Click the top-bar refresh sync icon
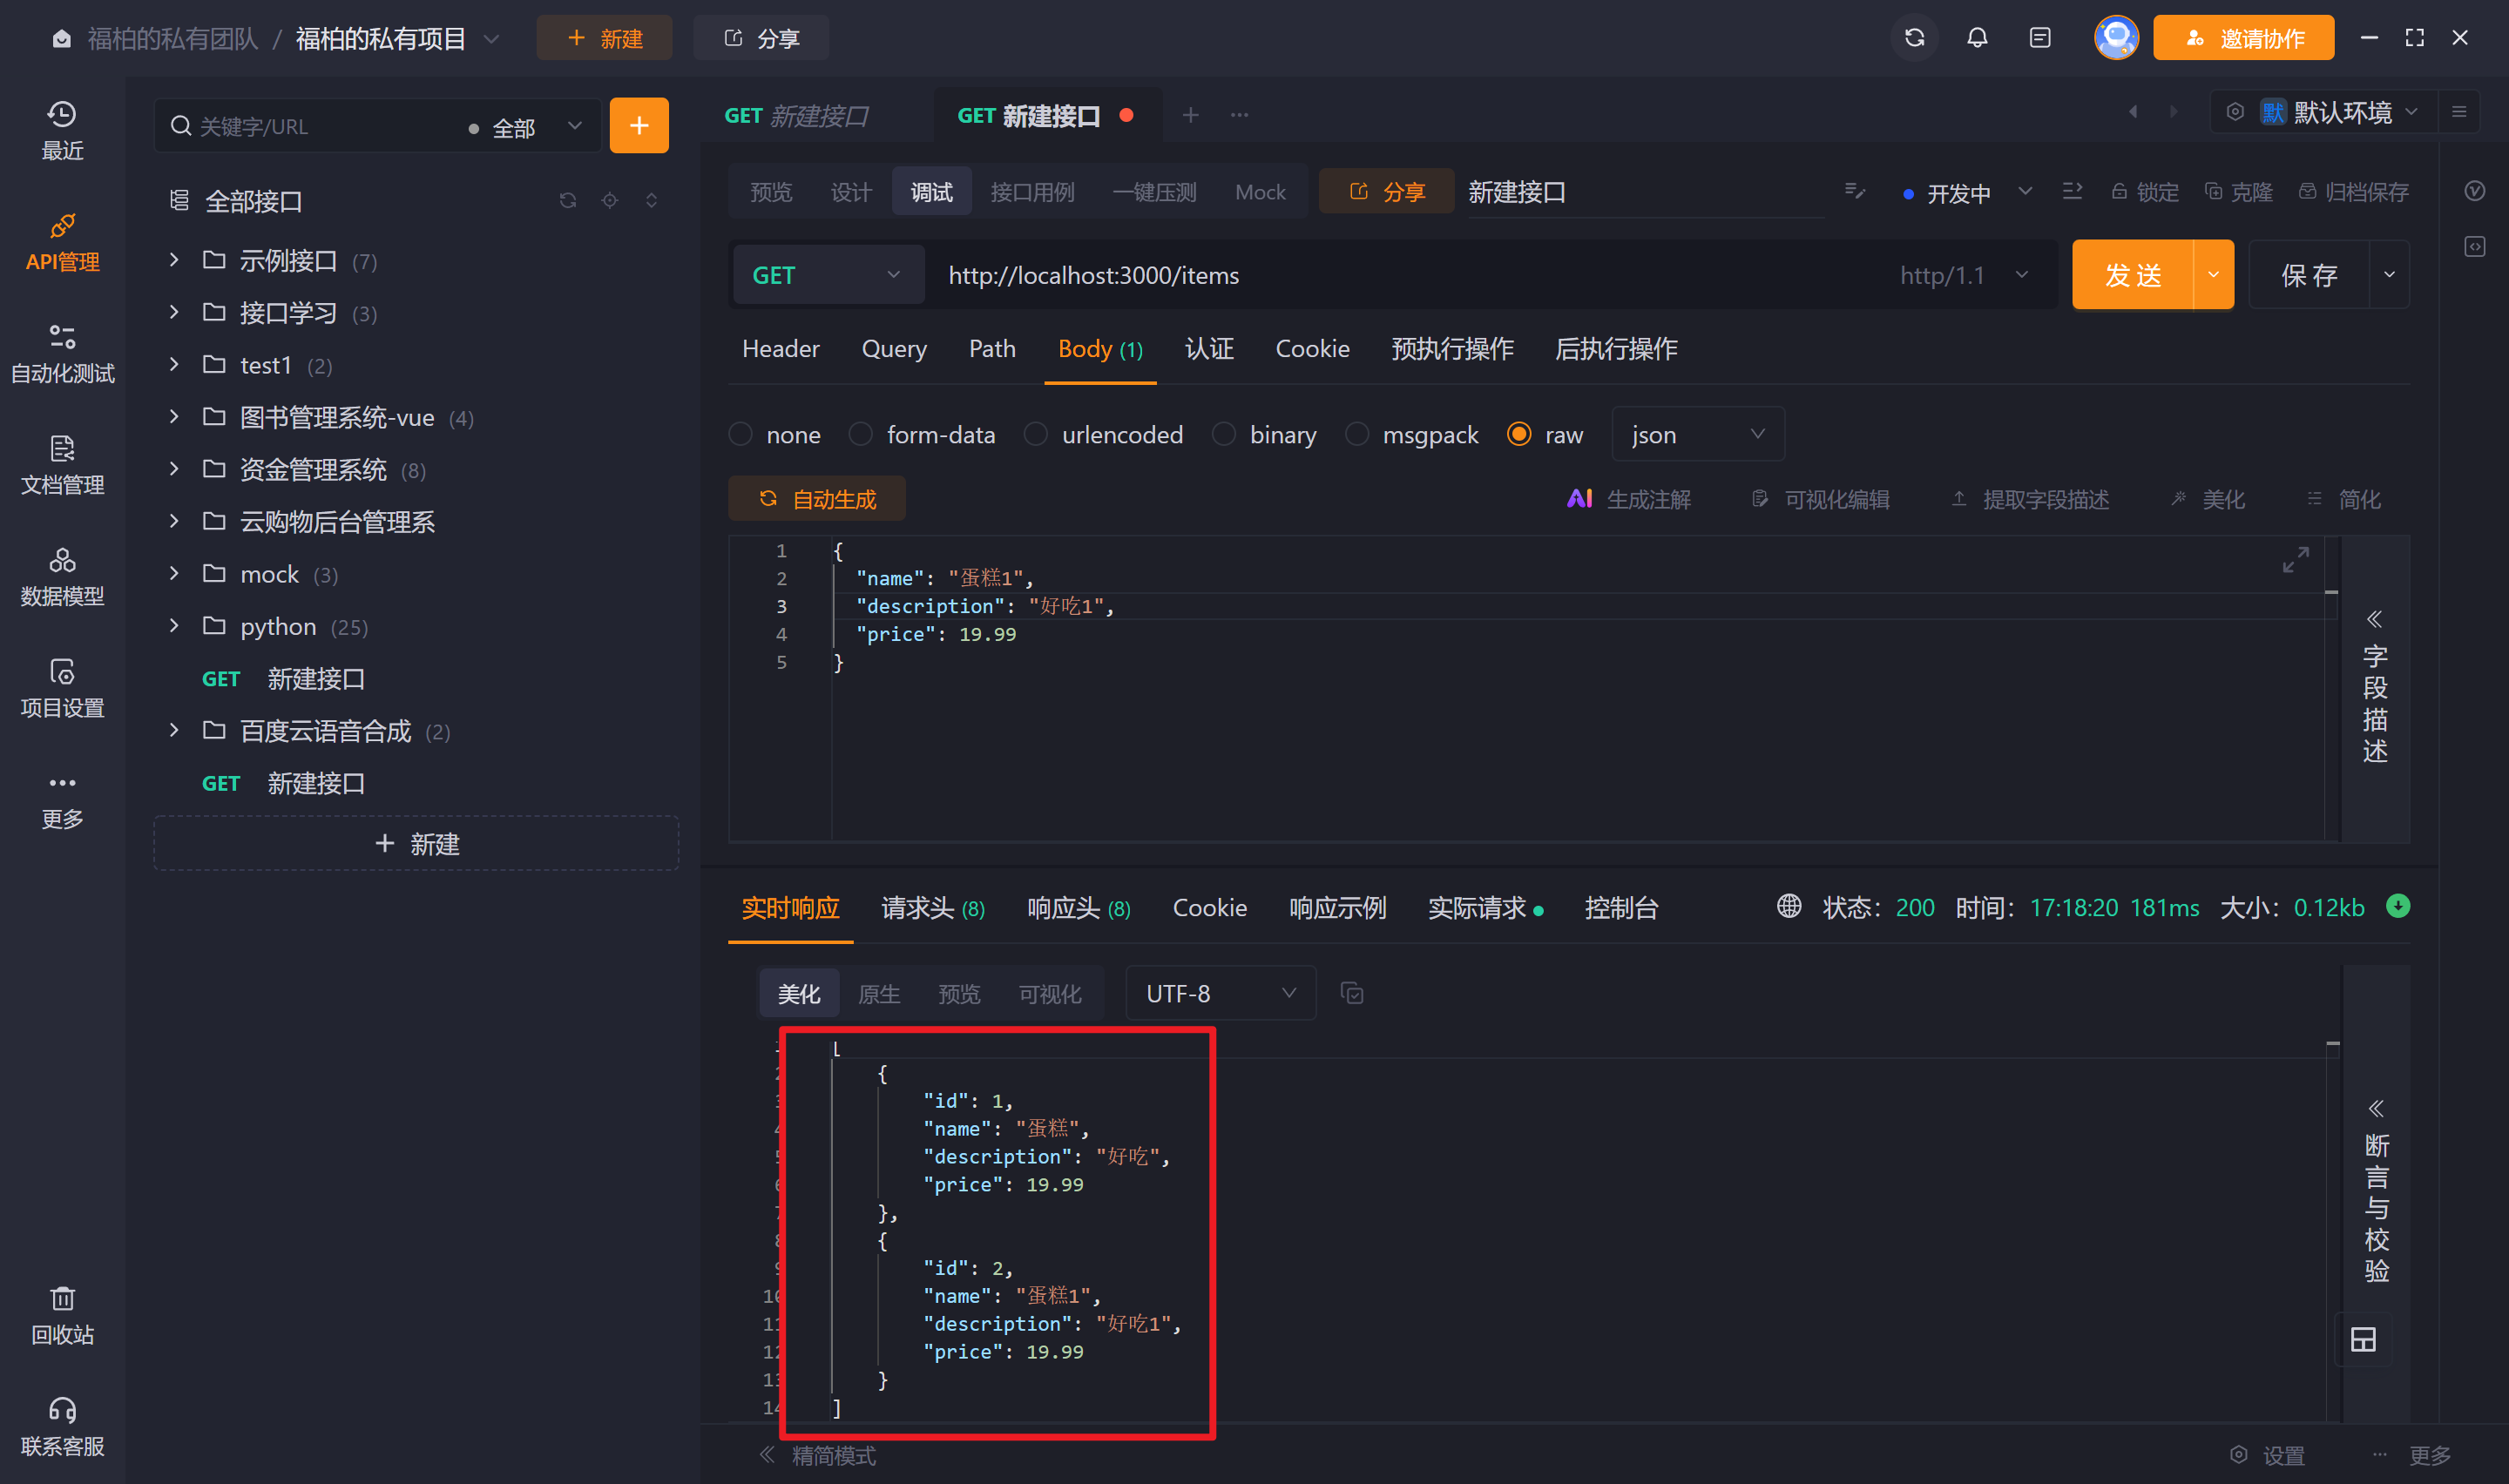The width and height of the screenshot is (2509, 1484). point(1914,38)
